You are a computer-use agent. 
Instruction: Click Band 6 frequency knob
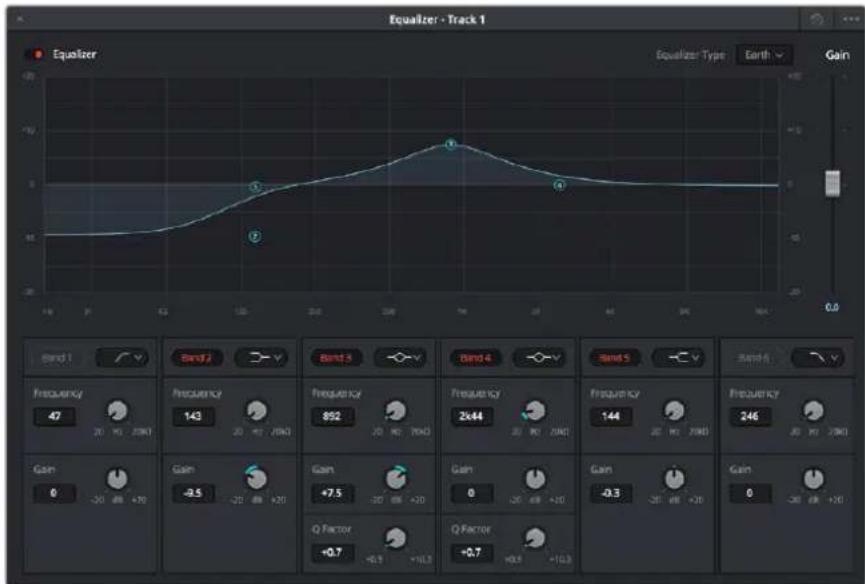(813, 411)
